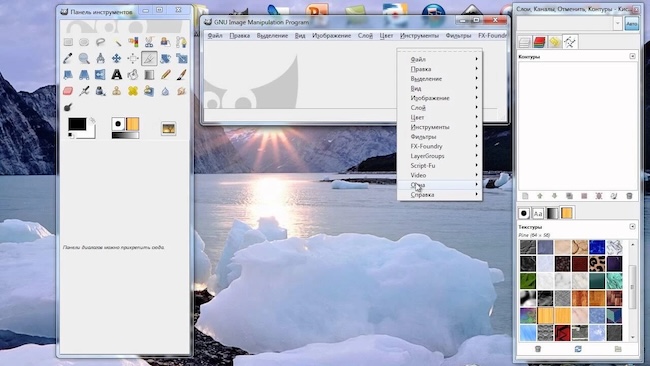Select the Shear tool
This screenshot has width=650, height=366.
click(x=68, y=75)
